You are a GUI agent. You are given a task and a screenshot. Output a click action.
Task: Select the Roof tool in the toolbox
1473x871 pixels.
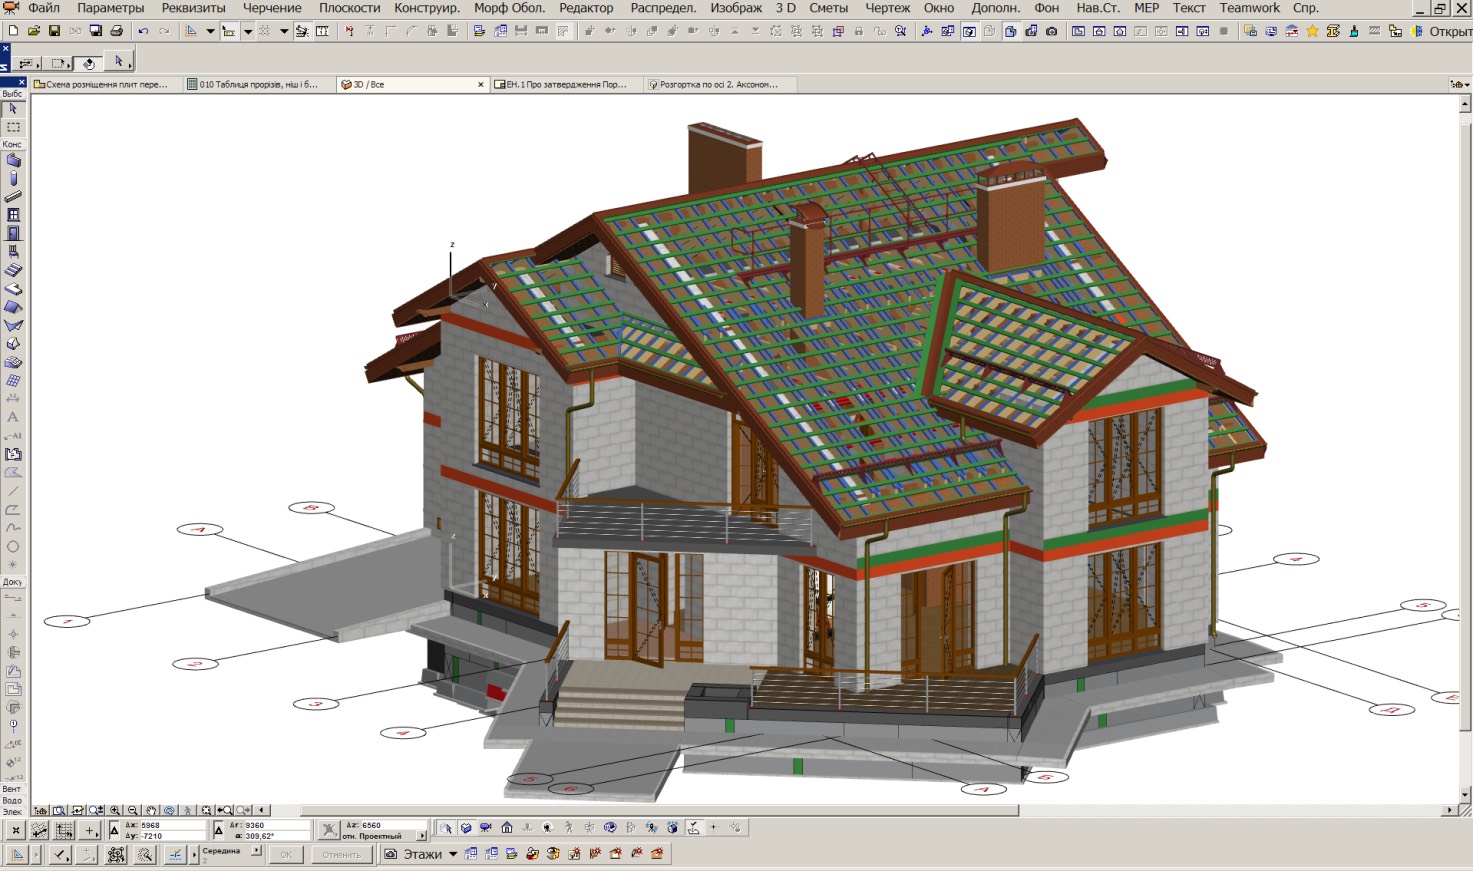coord(13,307)
